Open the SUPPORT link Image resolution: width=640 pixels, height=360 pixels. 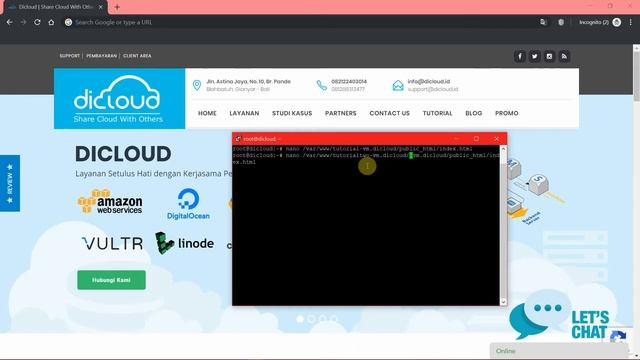point(69,56)
